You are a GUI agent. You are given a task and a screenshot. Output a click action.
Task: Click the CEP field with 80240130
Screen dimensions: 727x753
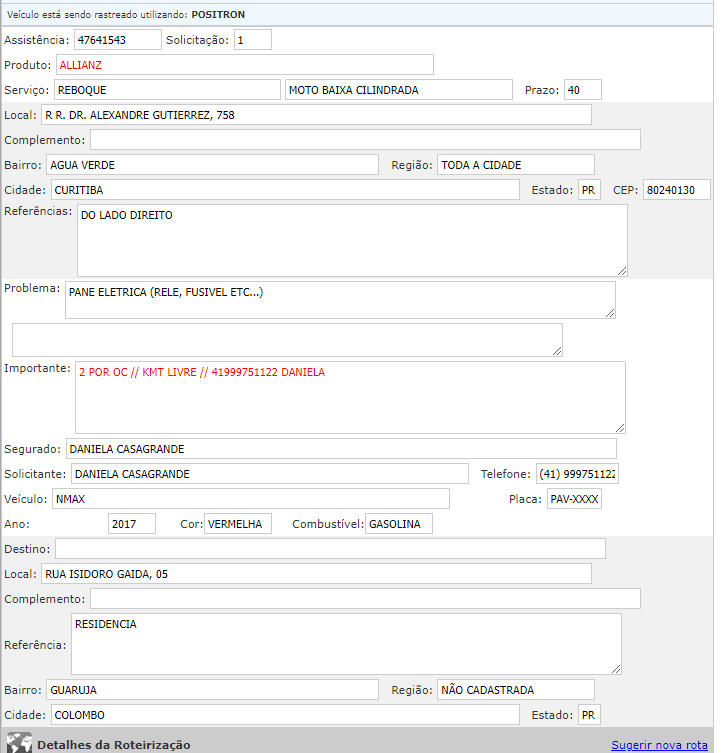676,190
